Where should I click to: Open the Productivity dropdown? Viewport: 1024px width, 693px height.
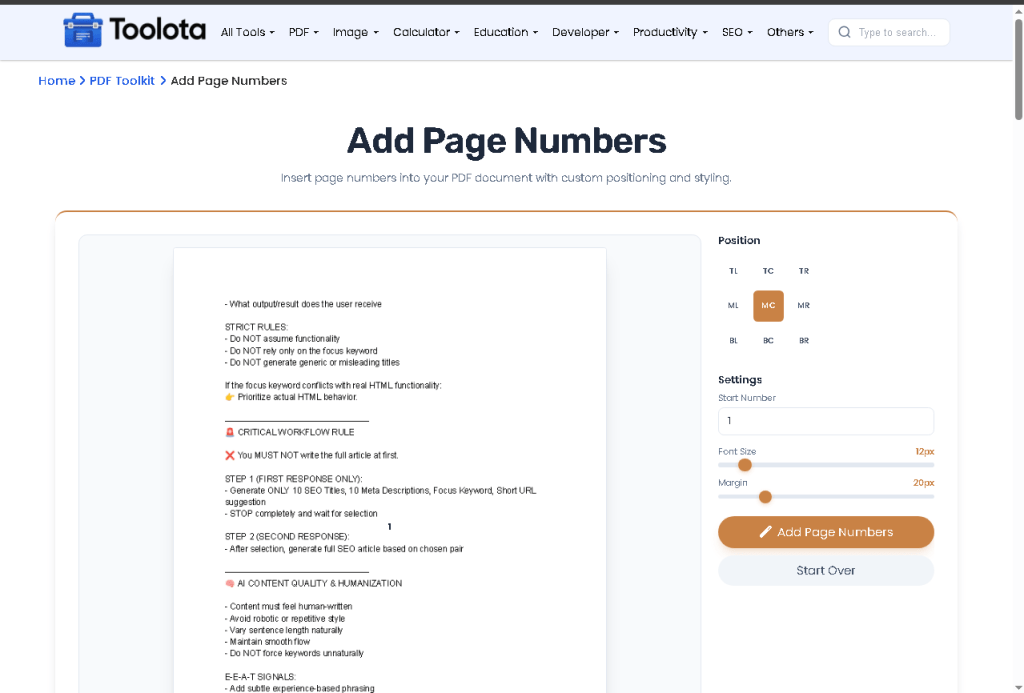[x=670, y=32]
